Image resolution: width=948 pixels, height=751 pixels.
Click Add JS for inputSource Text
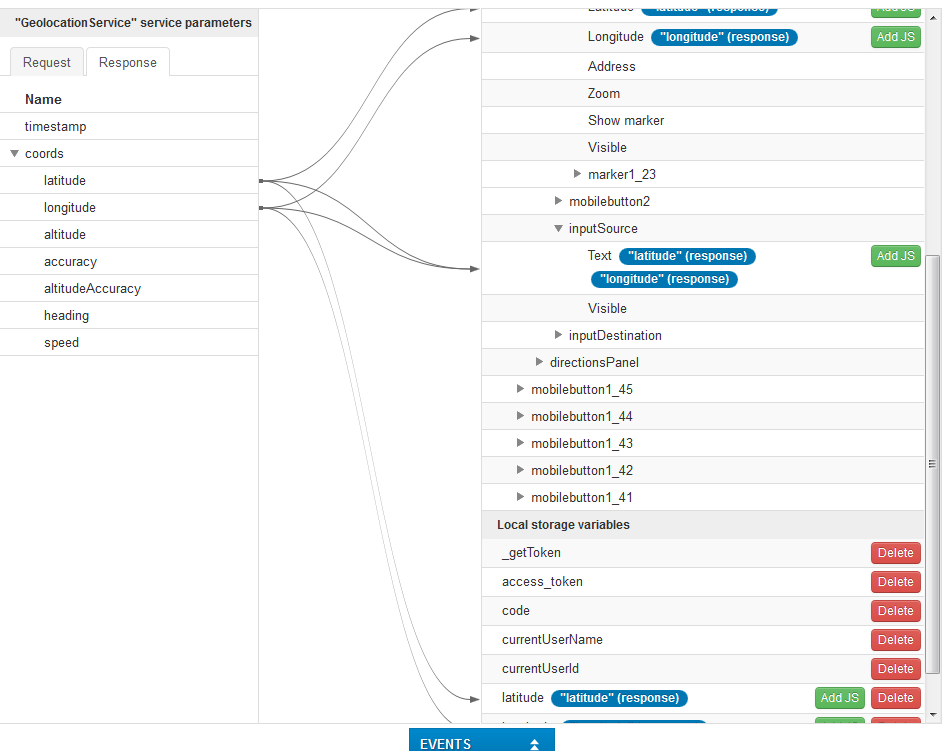tap(895, 256)
